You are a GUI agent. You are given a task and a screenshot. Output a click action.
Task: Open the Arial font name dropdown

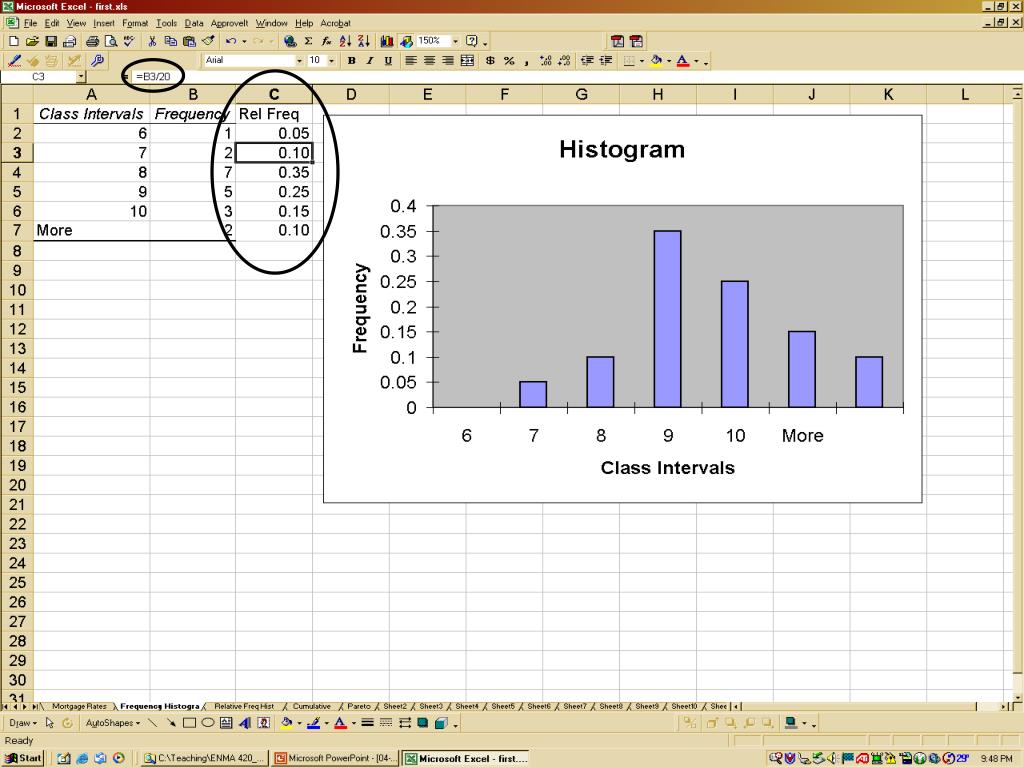coord(298,61)
